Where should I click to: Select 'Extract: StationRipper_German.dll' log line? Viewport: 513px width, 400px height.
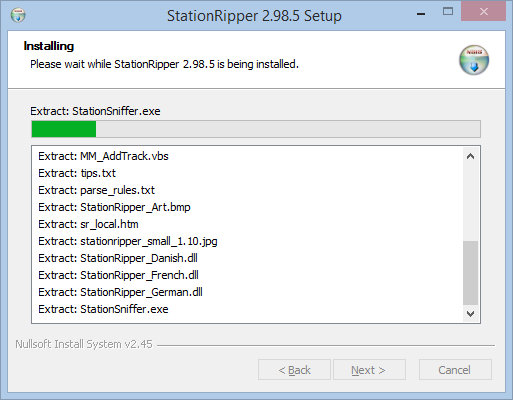pyautogui.click(x=120, y=292)
